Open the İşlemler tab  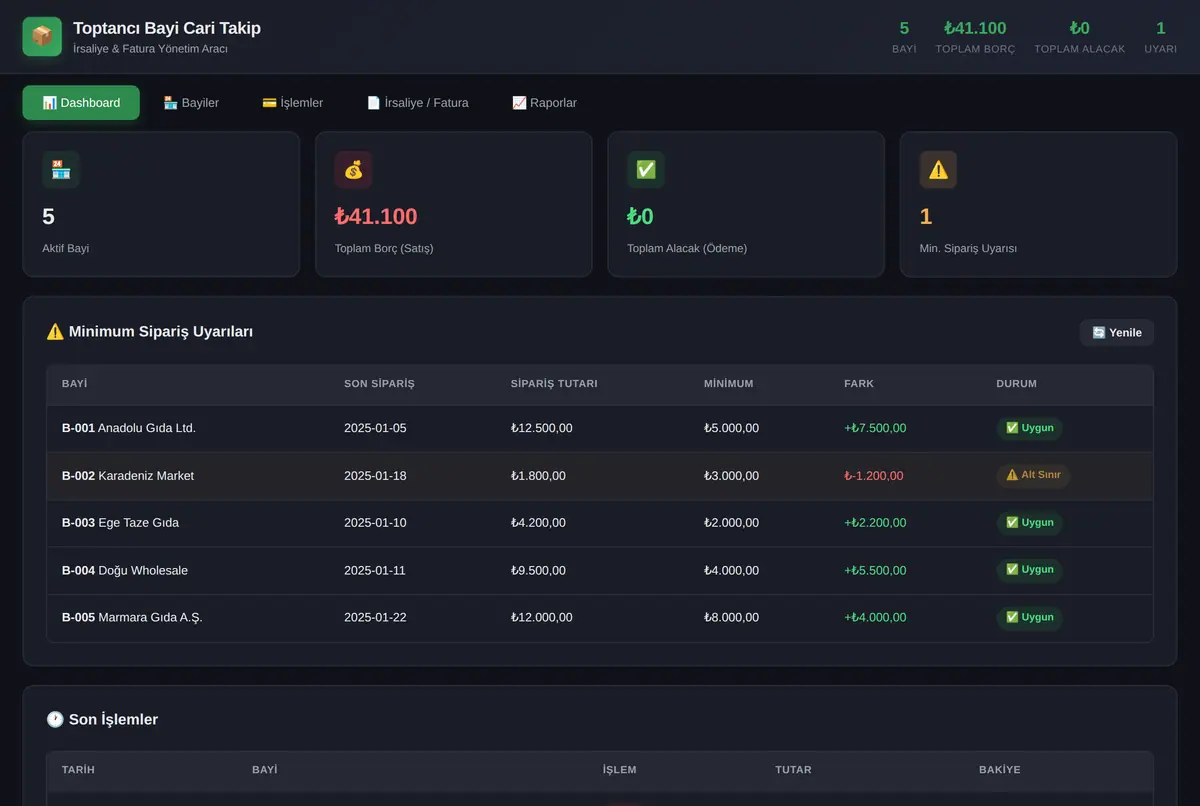[x=293, y=103]
